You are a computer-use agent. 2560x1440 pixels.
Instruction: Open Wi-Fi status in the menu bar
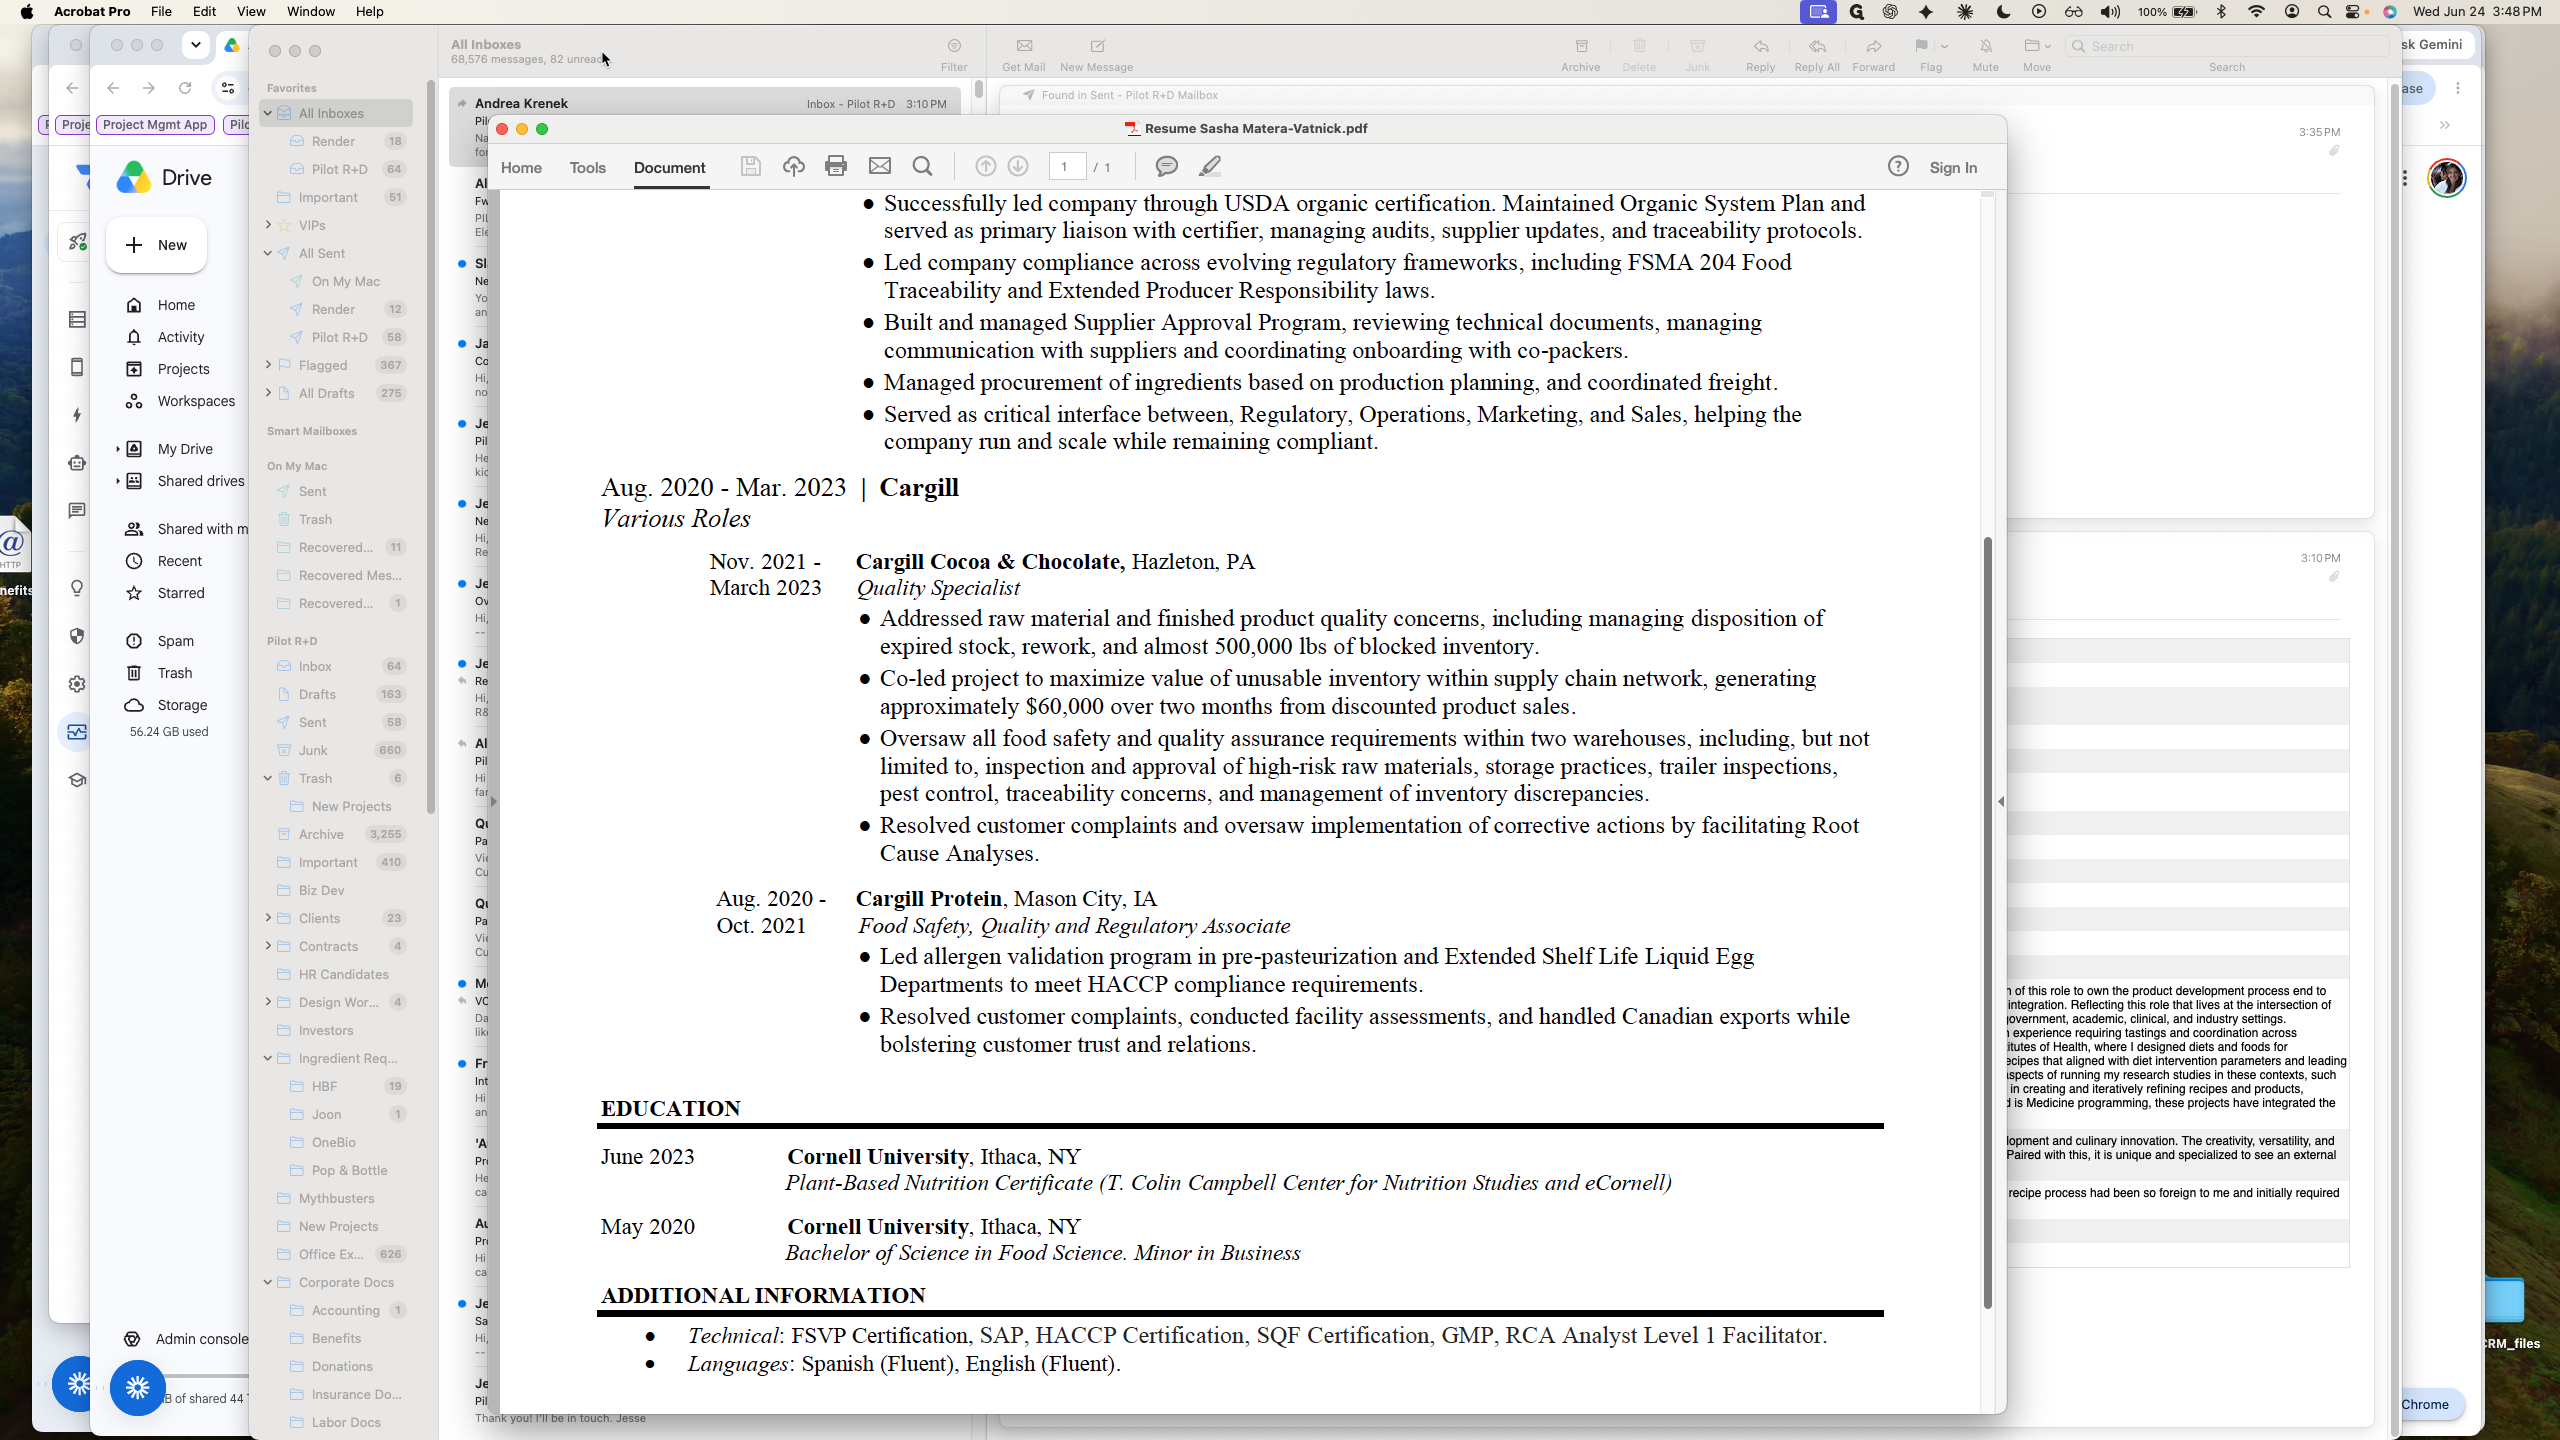[2257, 12]
